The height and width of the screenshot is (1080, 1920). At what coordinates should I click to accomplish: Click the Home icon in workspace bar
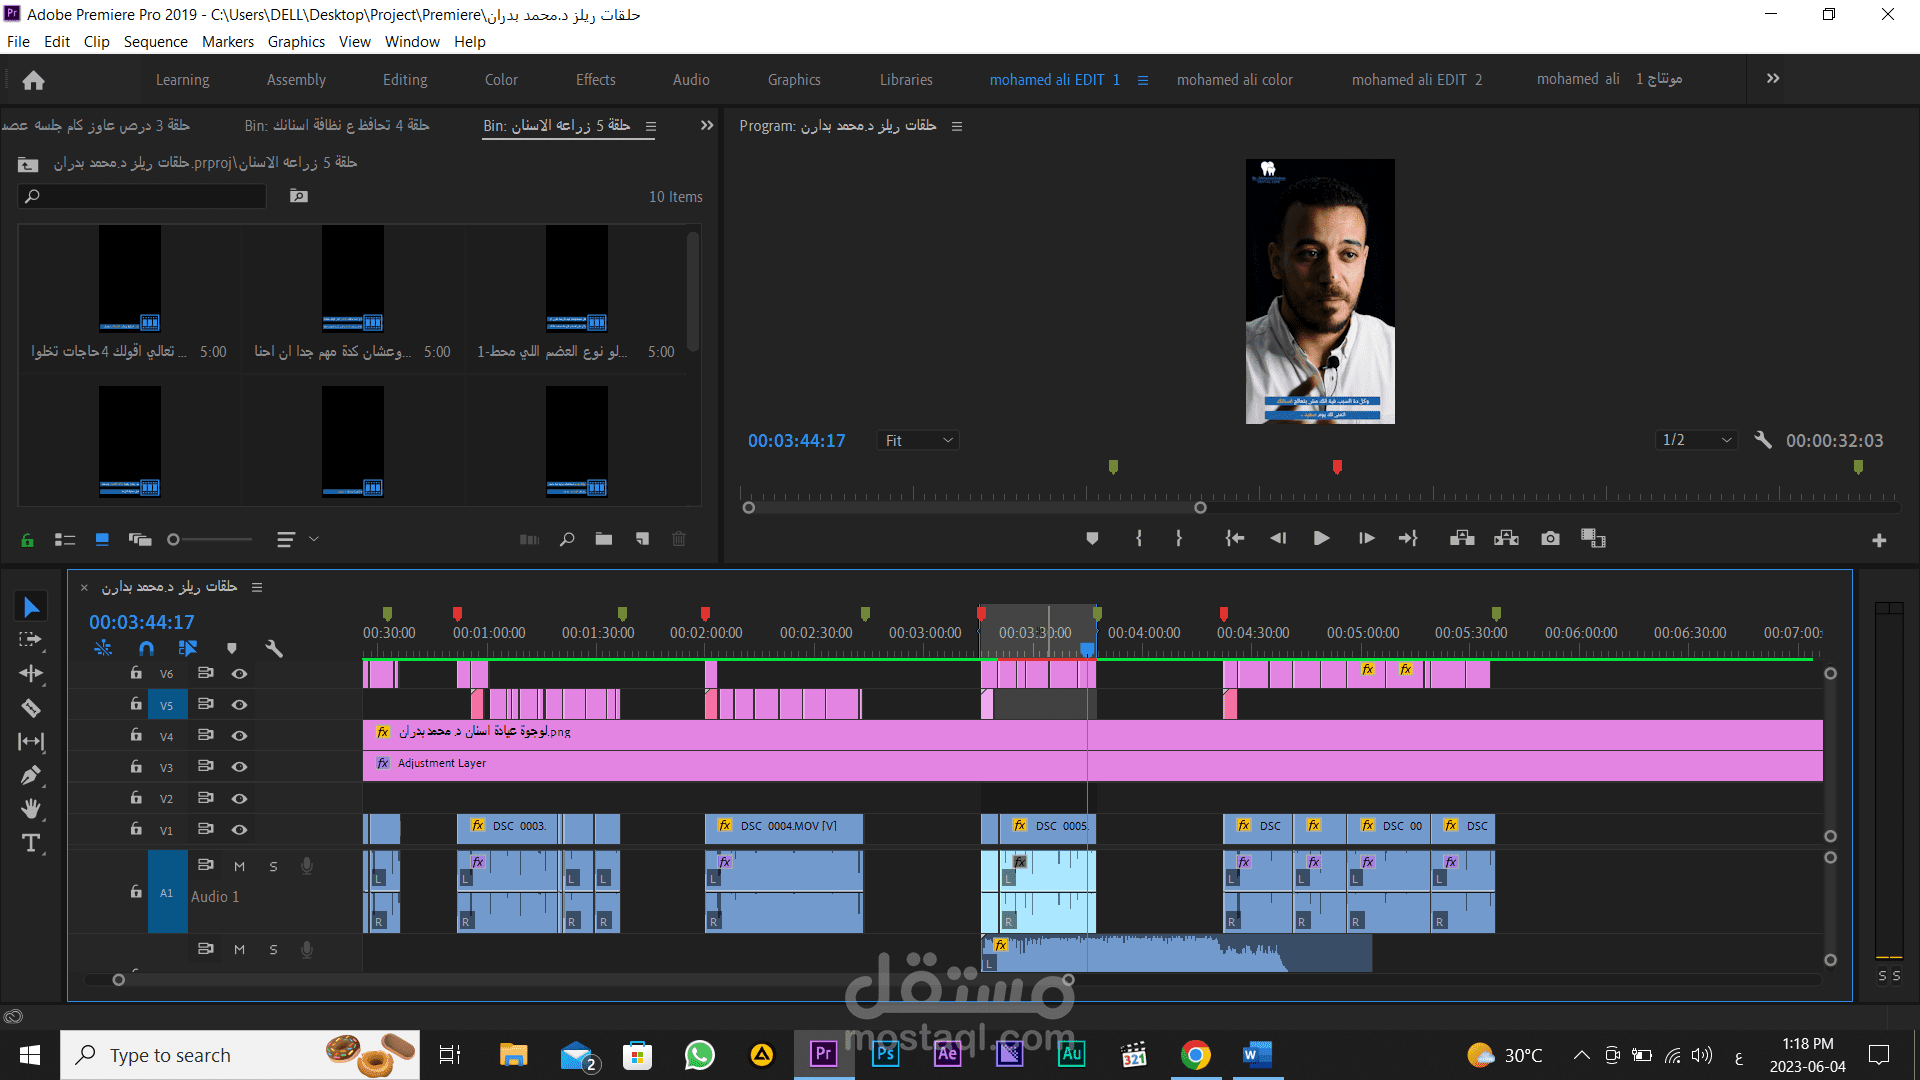pos(33,80)
